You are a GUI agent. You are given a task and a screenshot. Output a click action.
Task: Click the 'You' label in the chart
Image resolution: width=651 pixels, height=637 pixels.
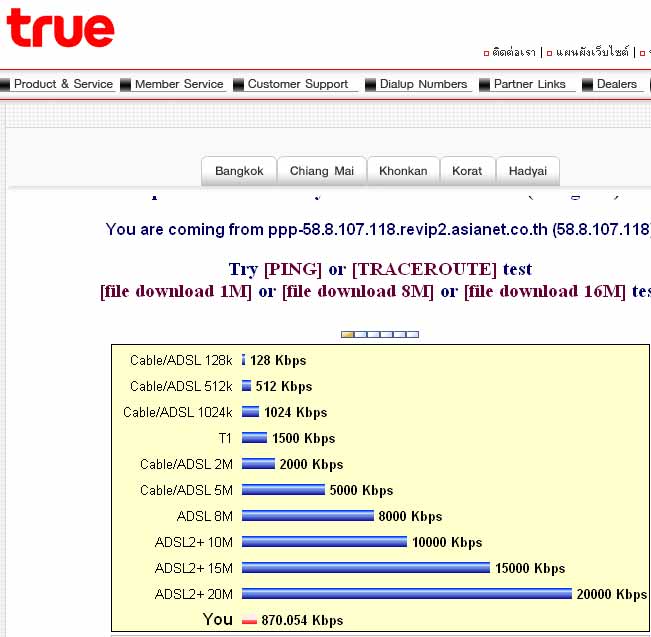[x=218, y=619]
